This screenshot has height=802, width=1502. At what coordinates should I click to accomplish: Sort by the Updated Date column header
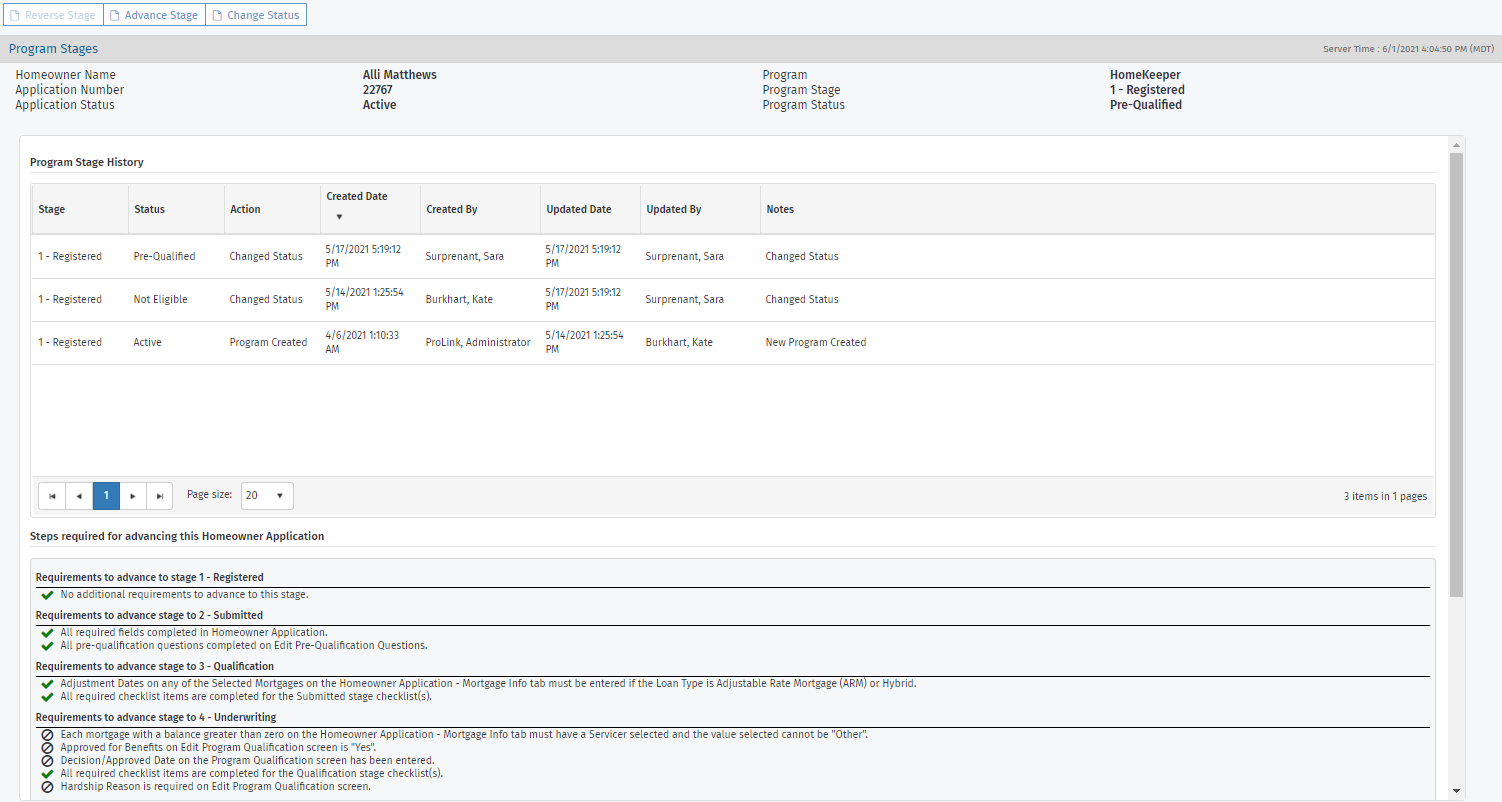(x=579, y=209)
